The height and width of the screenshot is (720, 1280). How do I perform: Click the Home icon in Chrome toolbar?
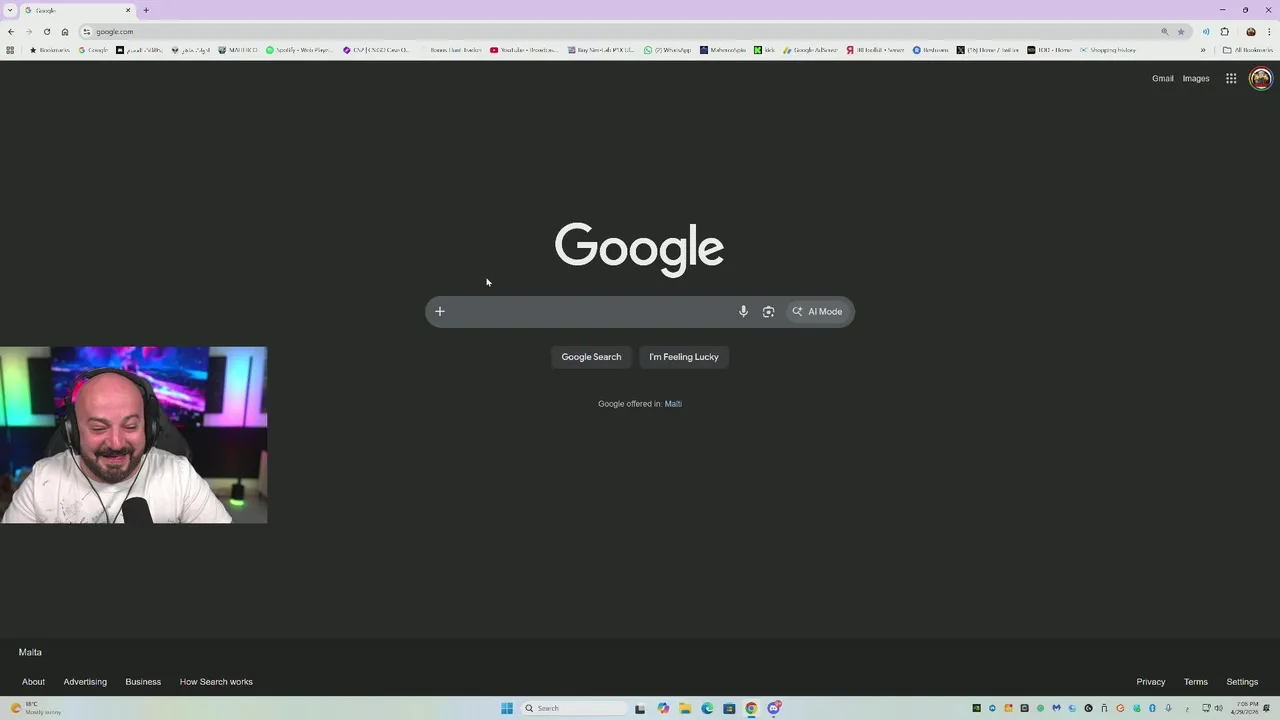tap(65, 31)
